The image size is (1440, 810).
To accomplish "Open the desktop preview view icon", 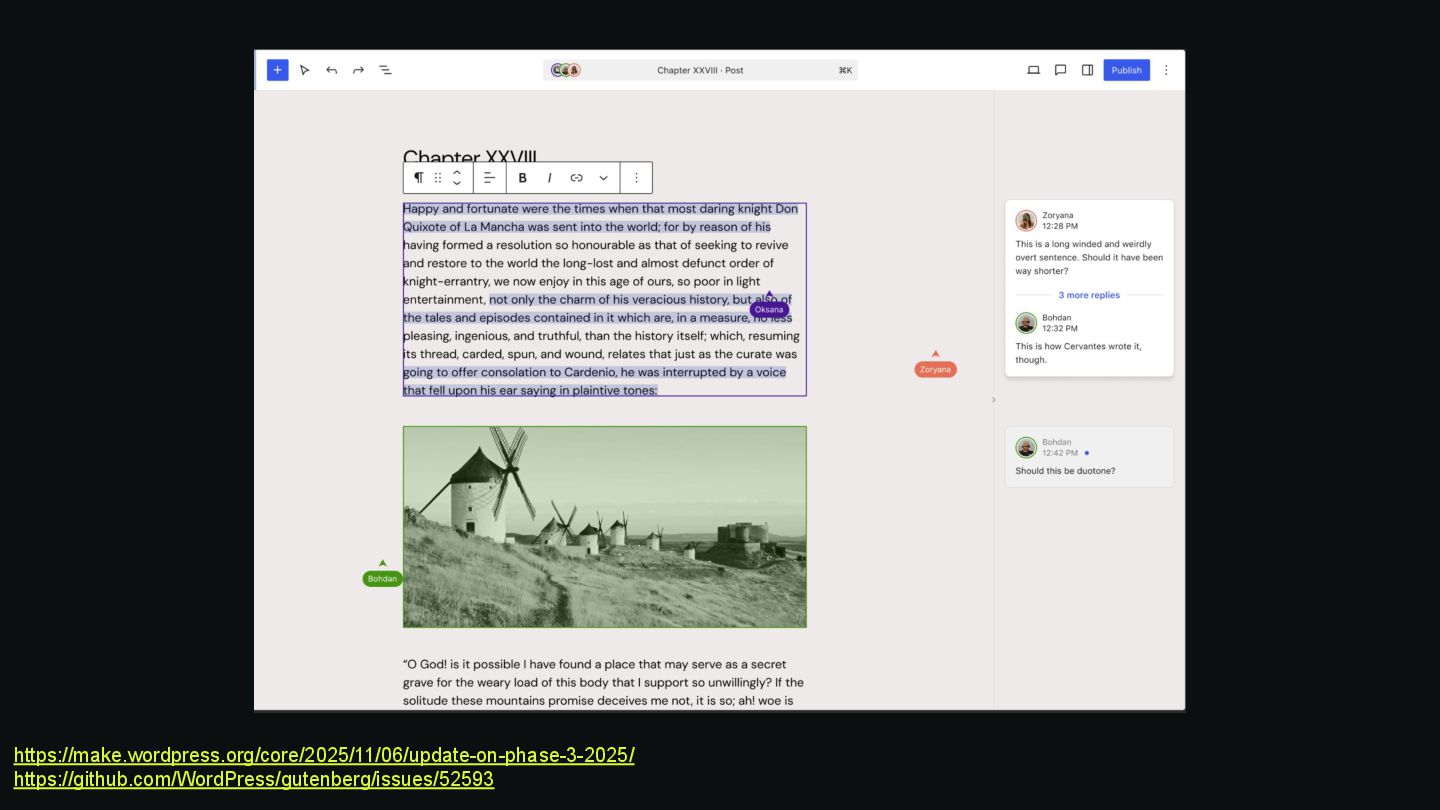I will [1034, 70].
